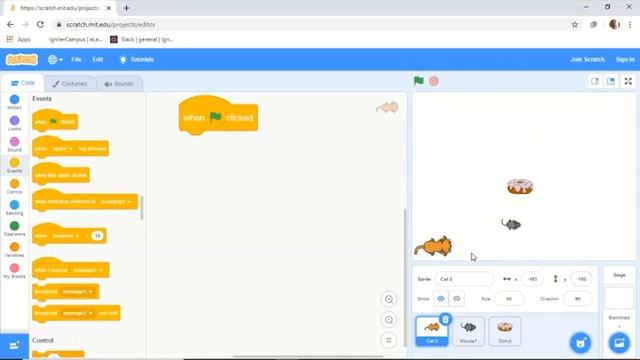
Task: Open loudness dropdown in when loudness block
Action: pos(65,236)
